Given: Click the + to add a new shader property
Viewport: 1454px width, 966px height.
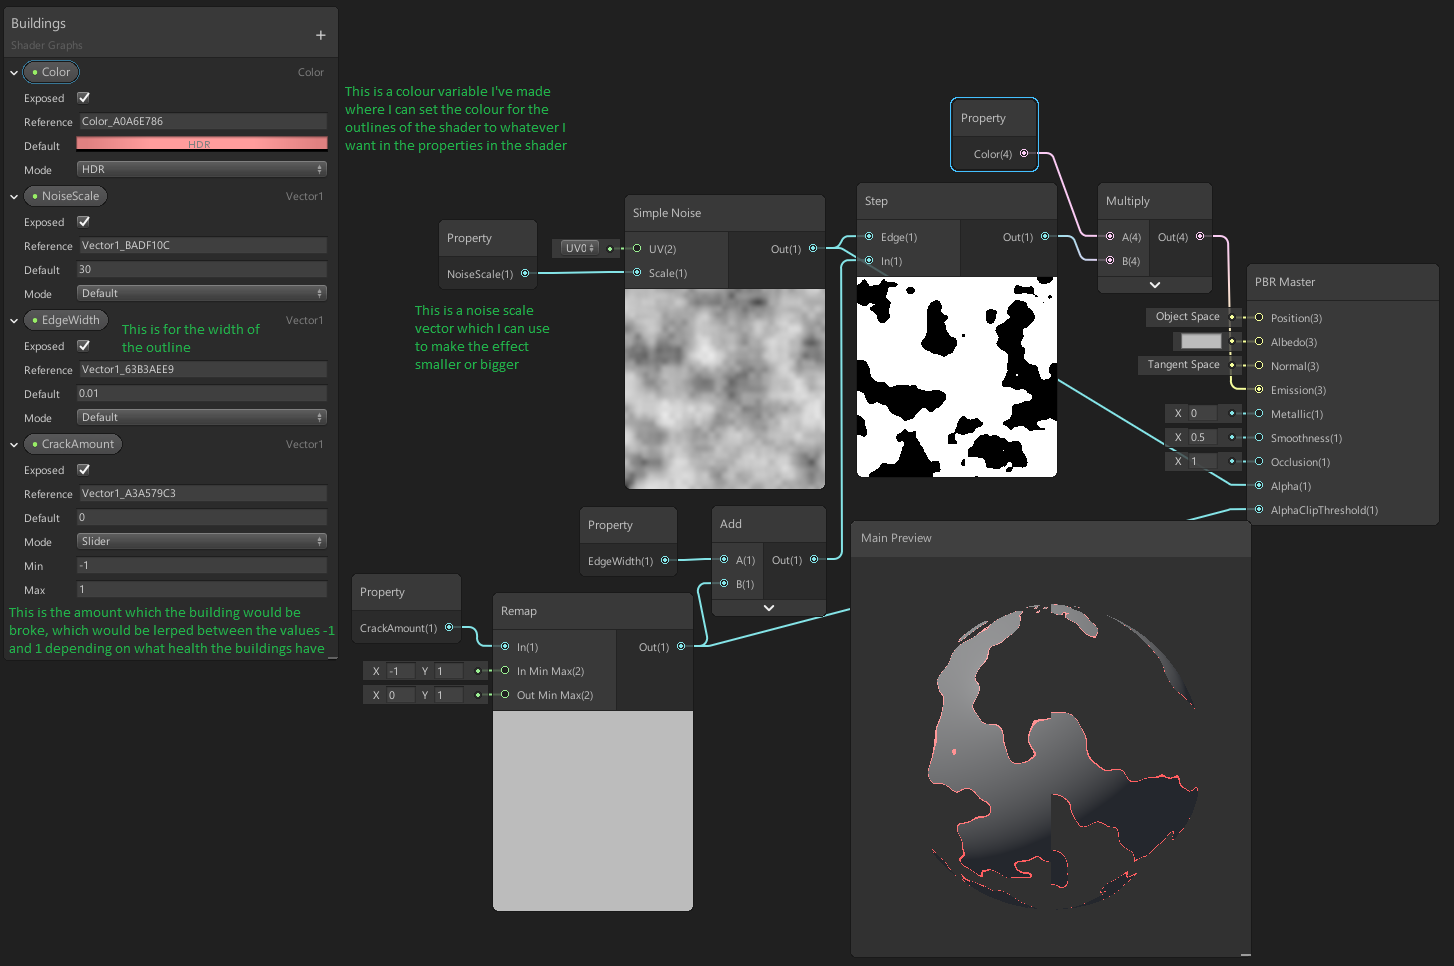Looking at the screenshot, I should tap(320, 33).
